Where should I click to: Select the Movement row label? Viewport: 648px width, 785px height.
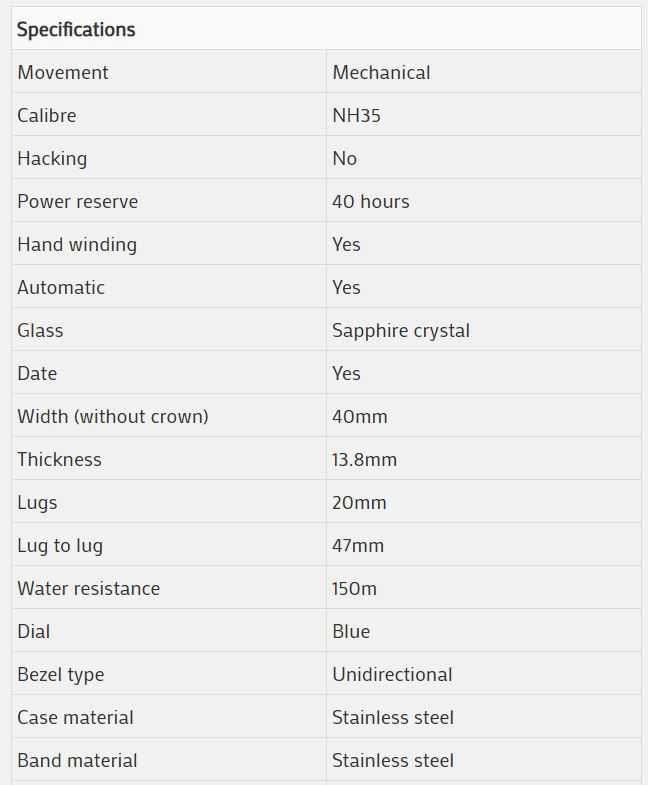[63, 73]
